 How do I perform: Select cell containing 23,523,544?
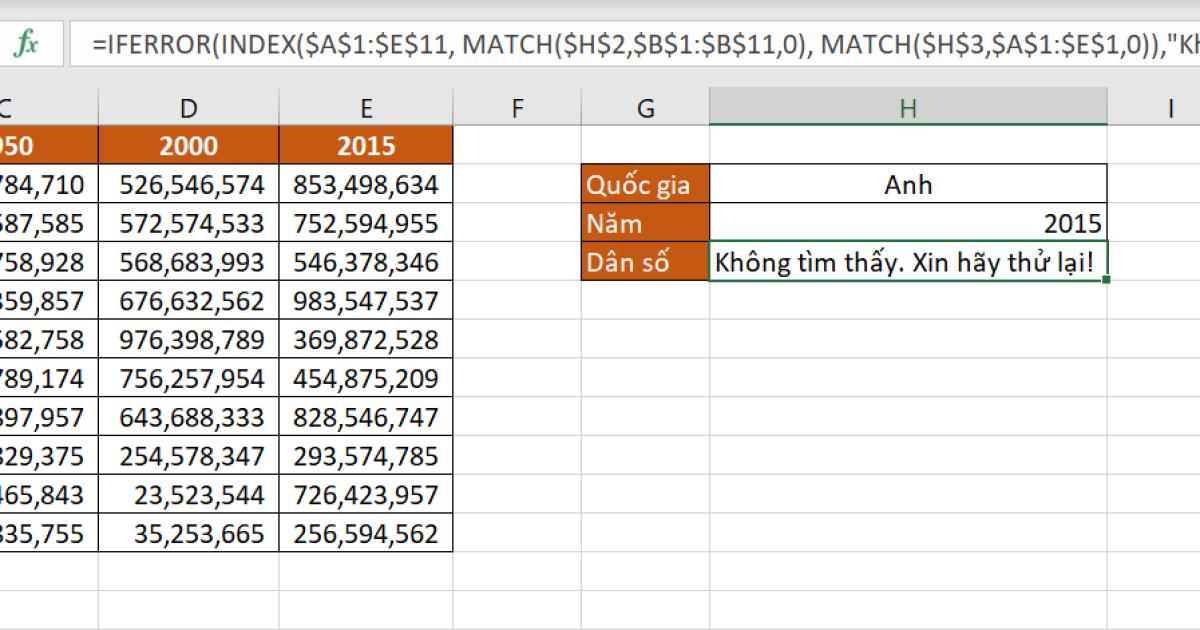[x=188, y=494]
